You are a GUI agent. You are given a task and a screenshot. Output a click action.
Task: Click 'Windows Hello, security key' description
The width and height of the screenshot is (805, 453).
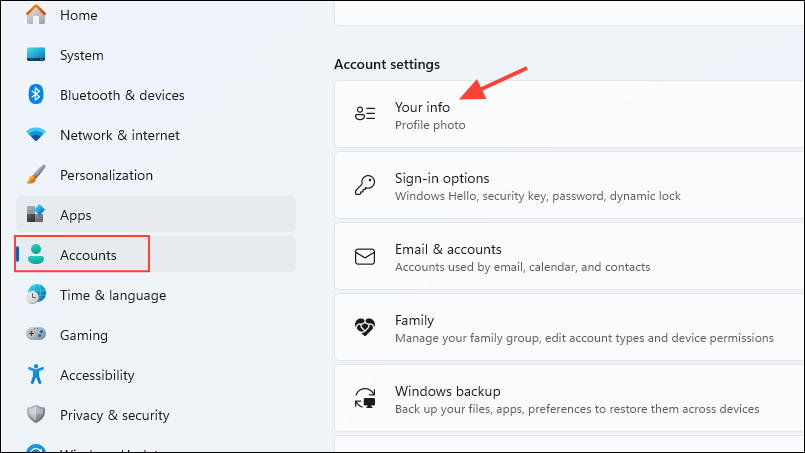(538, 196)
